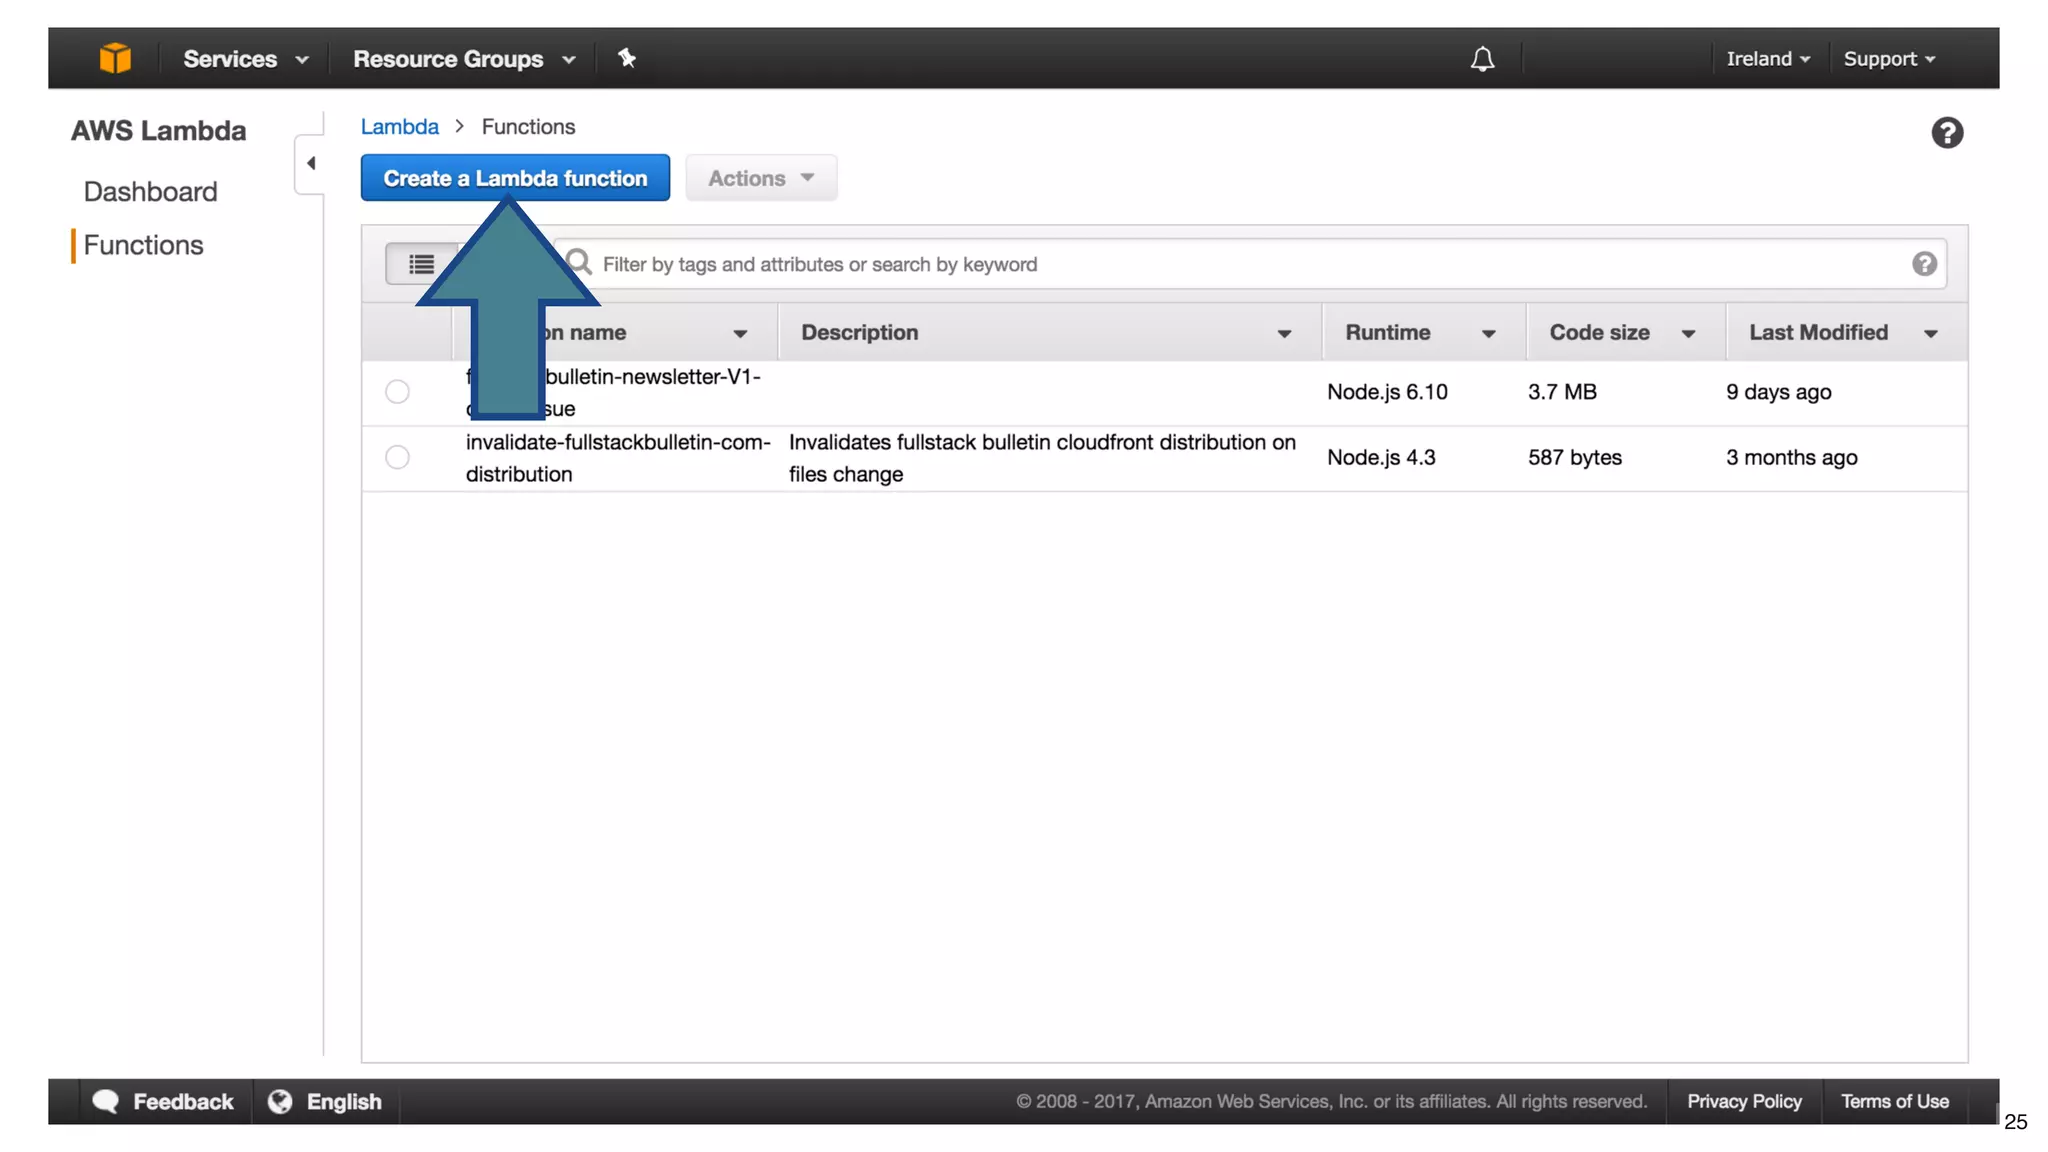This screenshot has width=2048, height=1152.
Task: Expand the Actions dropdown
Action: coord(761,178)
